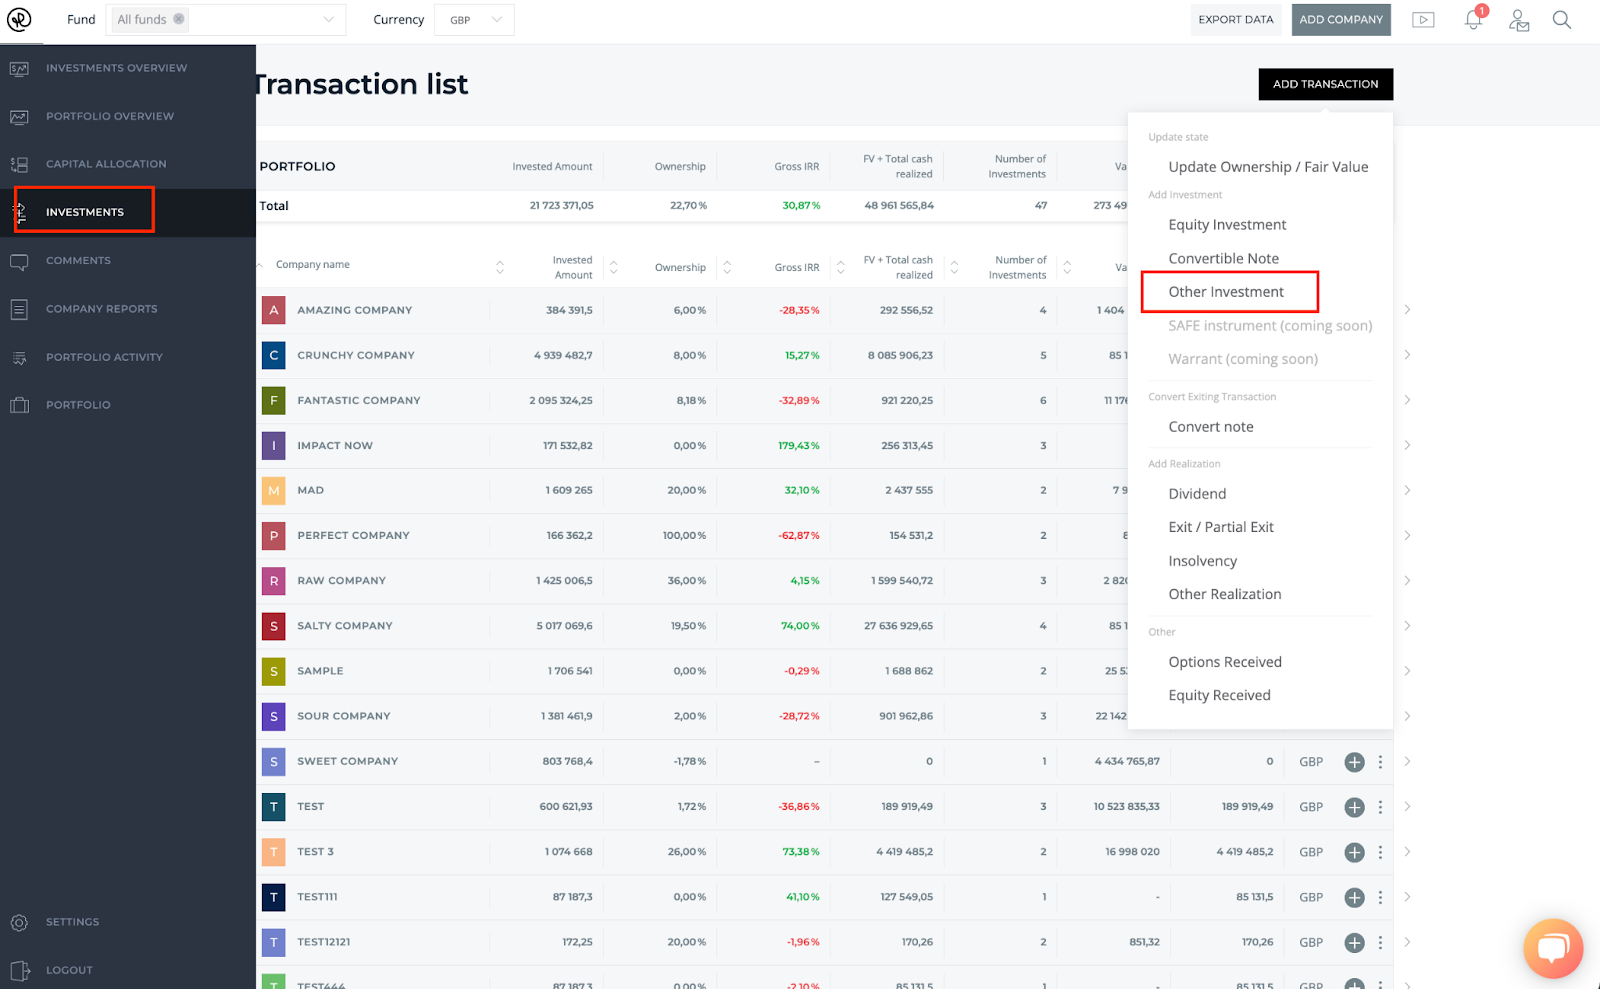Sort by Company name column
The width and height of the screenshot is (1600, 989).
[313, 265]
